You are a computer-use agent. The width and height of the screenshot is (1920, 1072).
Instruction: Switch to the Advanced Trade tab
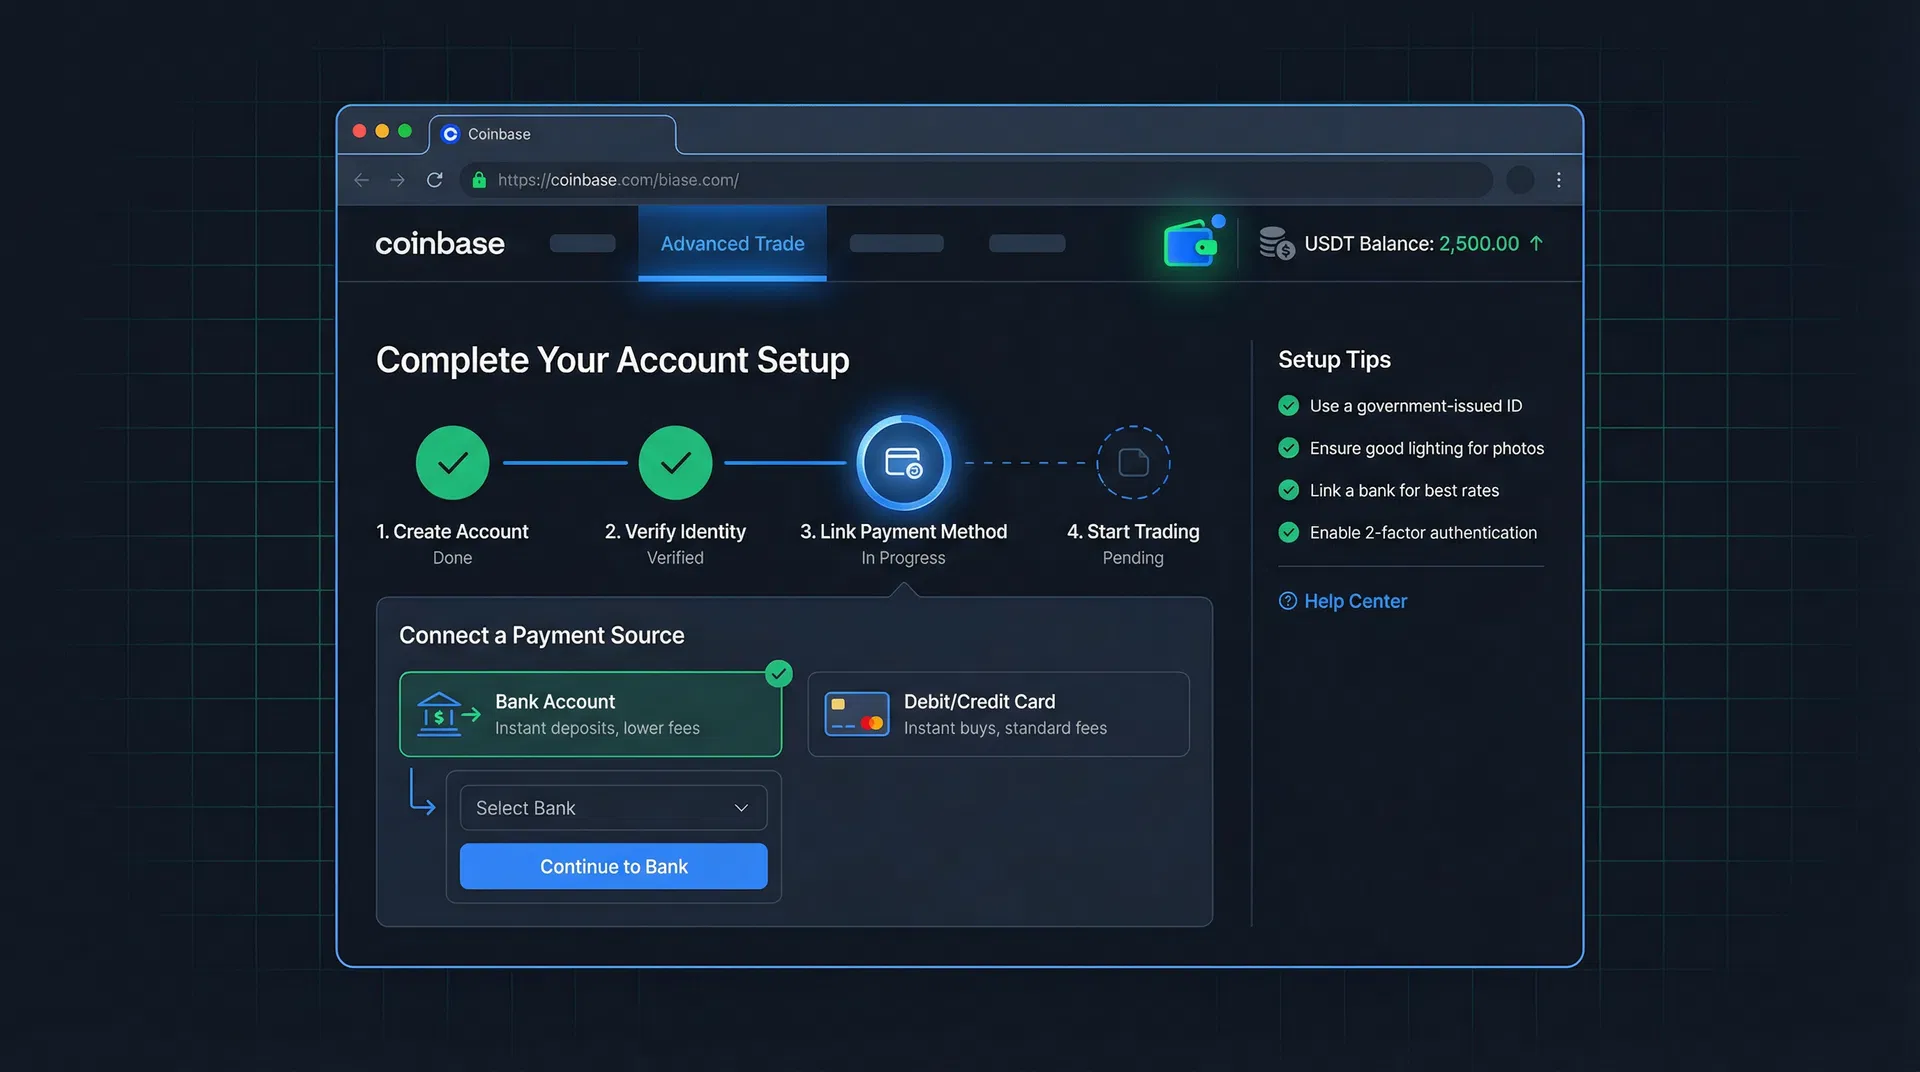tap(732, 243)
